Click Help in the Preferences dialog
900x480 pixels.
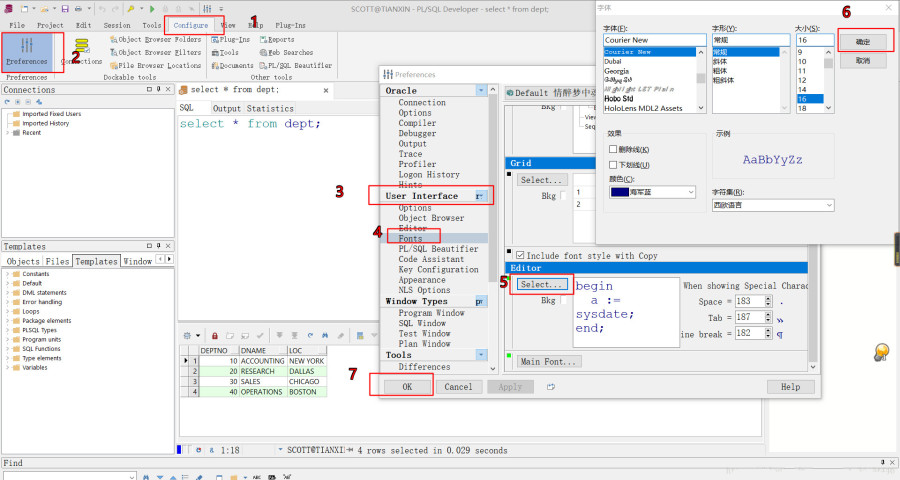click(790, 387)
